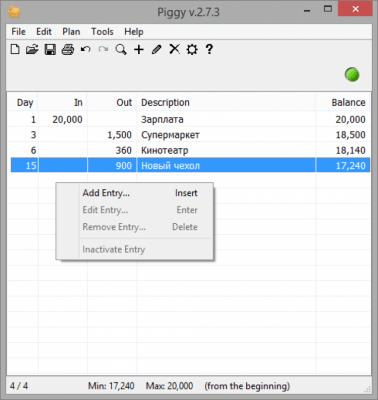Click the In column header
The height and width of the screenshot is (400, 378).
pos(63,102)
